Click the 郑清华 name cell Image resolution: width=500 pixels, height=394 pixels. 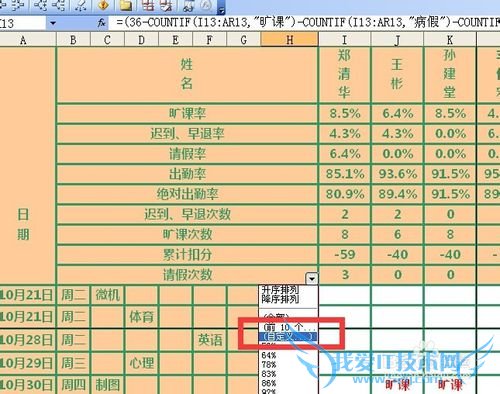tap(345, 75)
